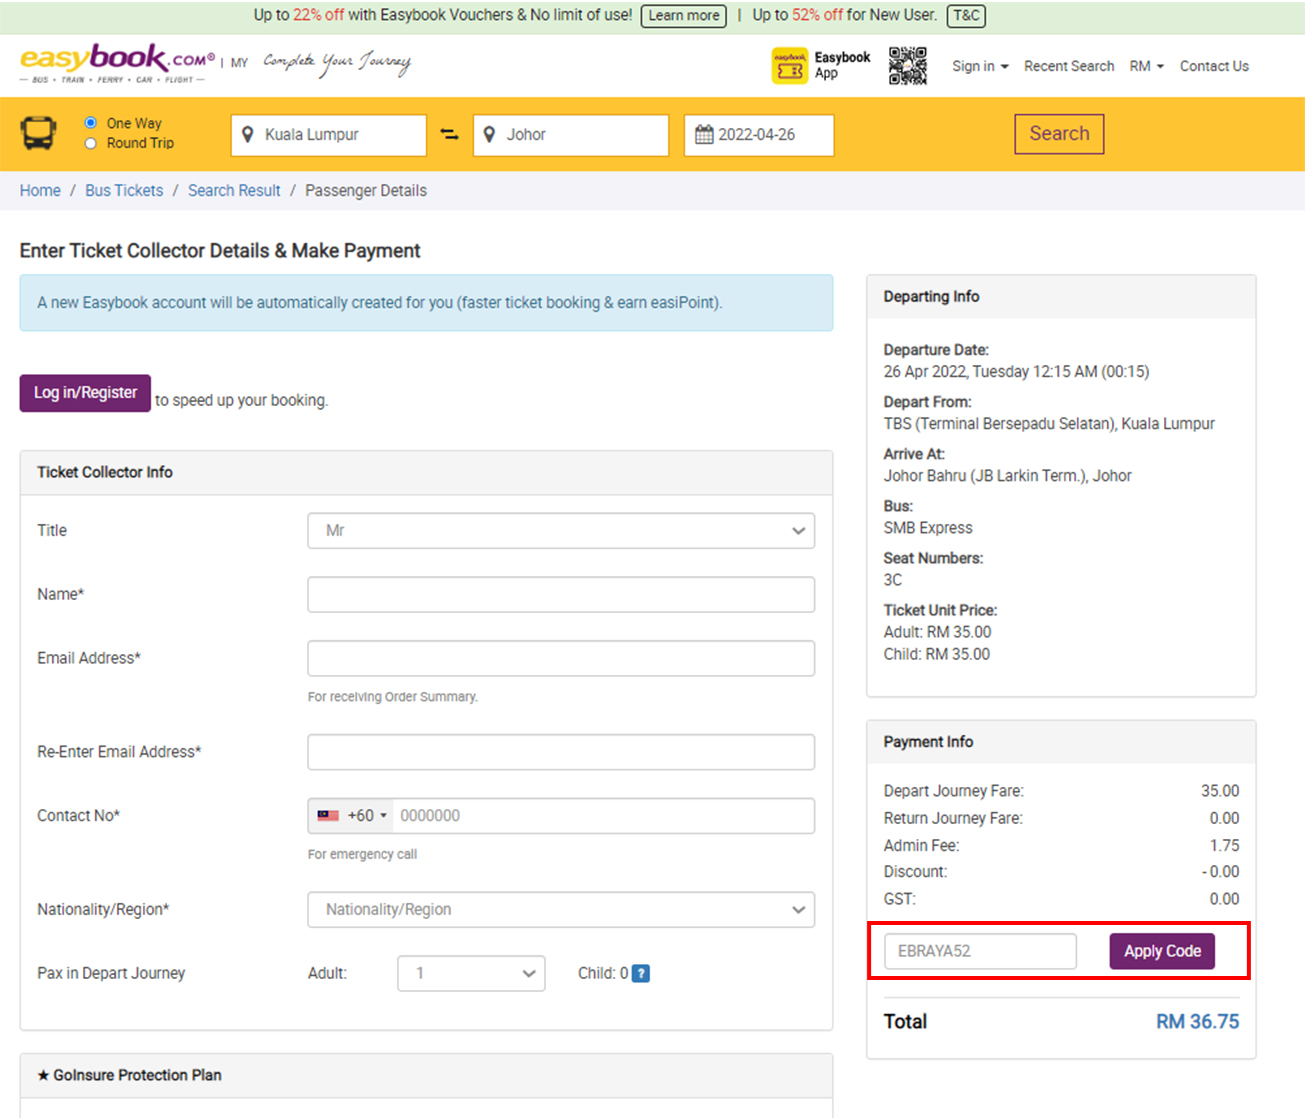Go to Search Result breadcrumb link
This screenshot has height=1120, width=1305.
pyautogui.click(x=234, y=190)
